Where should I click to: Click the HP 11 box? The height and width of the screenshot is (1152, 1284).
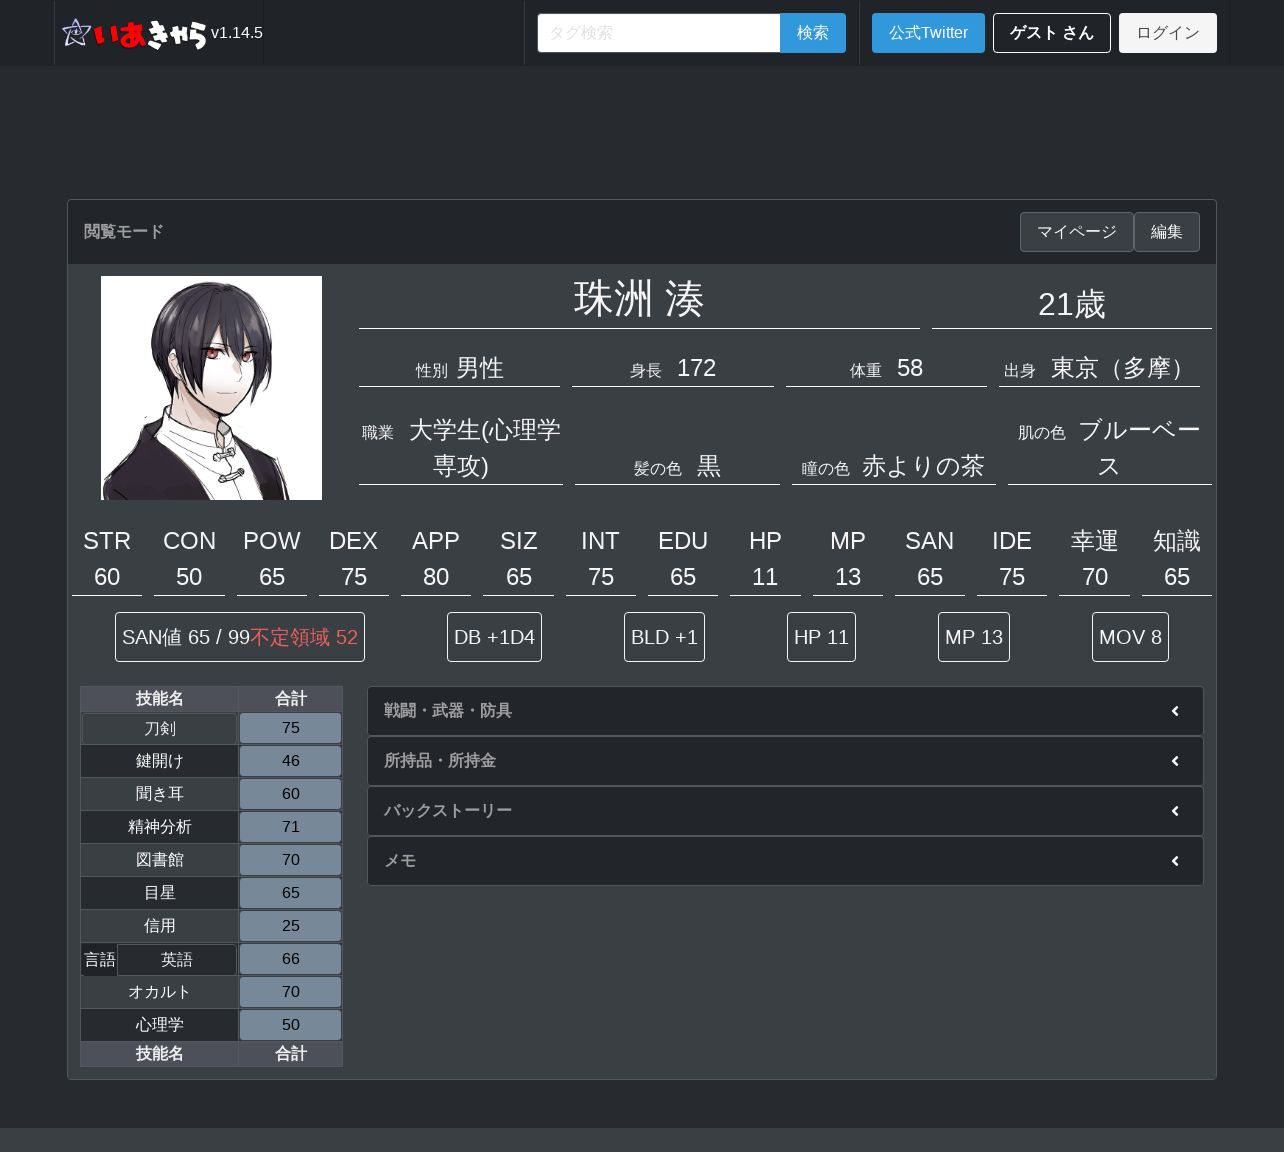(821, 637)
